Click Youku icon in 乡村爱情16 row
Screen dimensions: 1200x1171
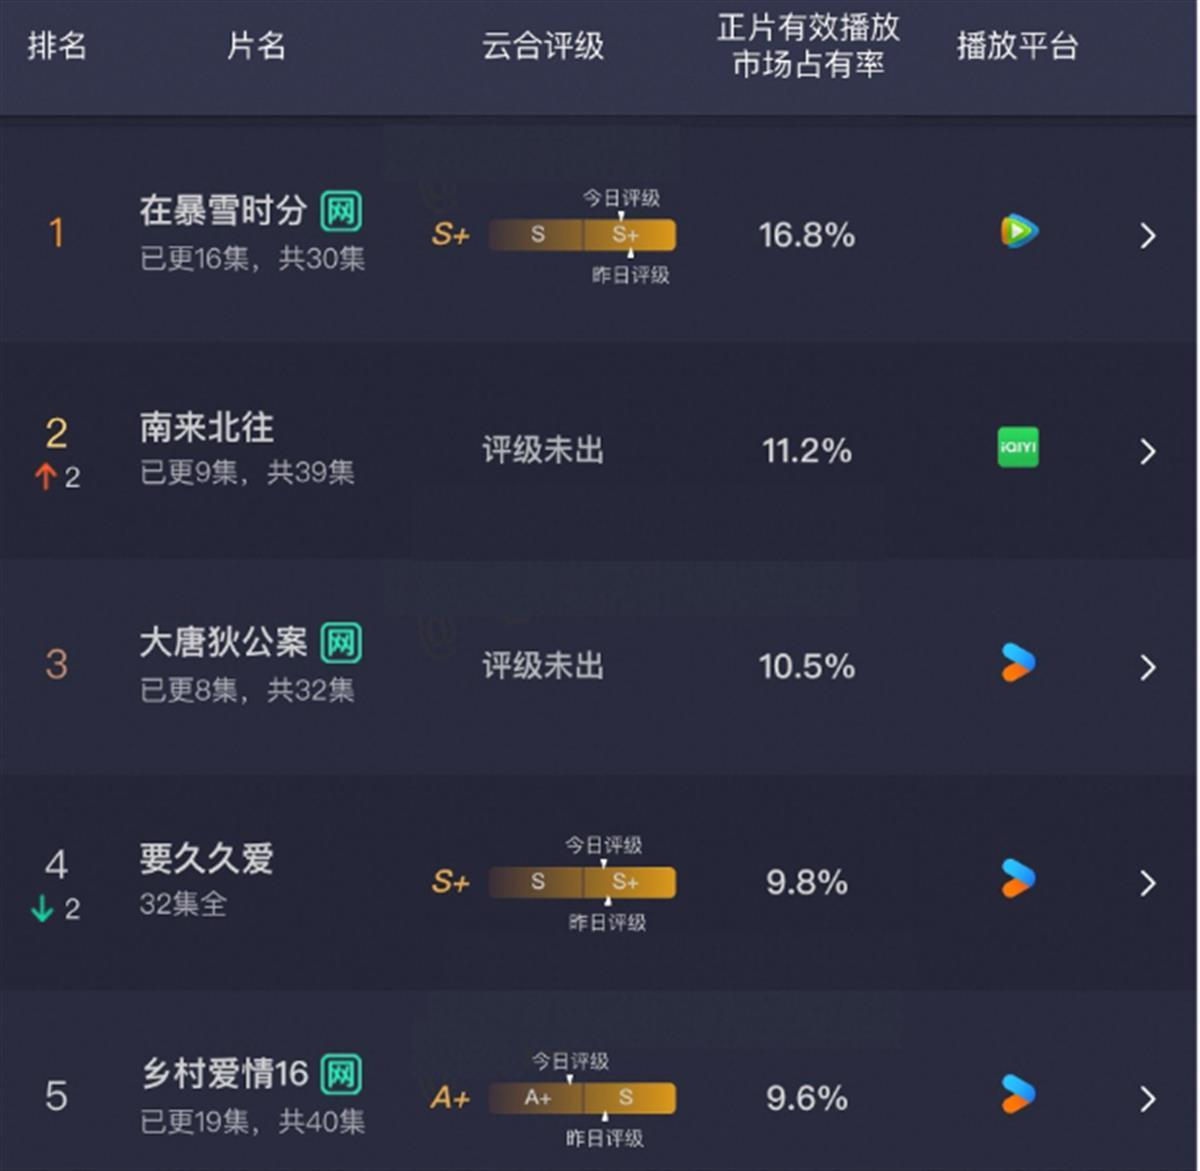tap(1018, 1095)
